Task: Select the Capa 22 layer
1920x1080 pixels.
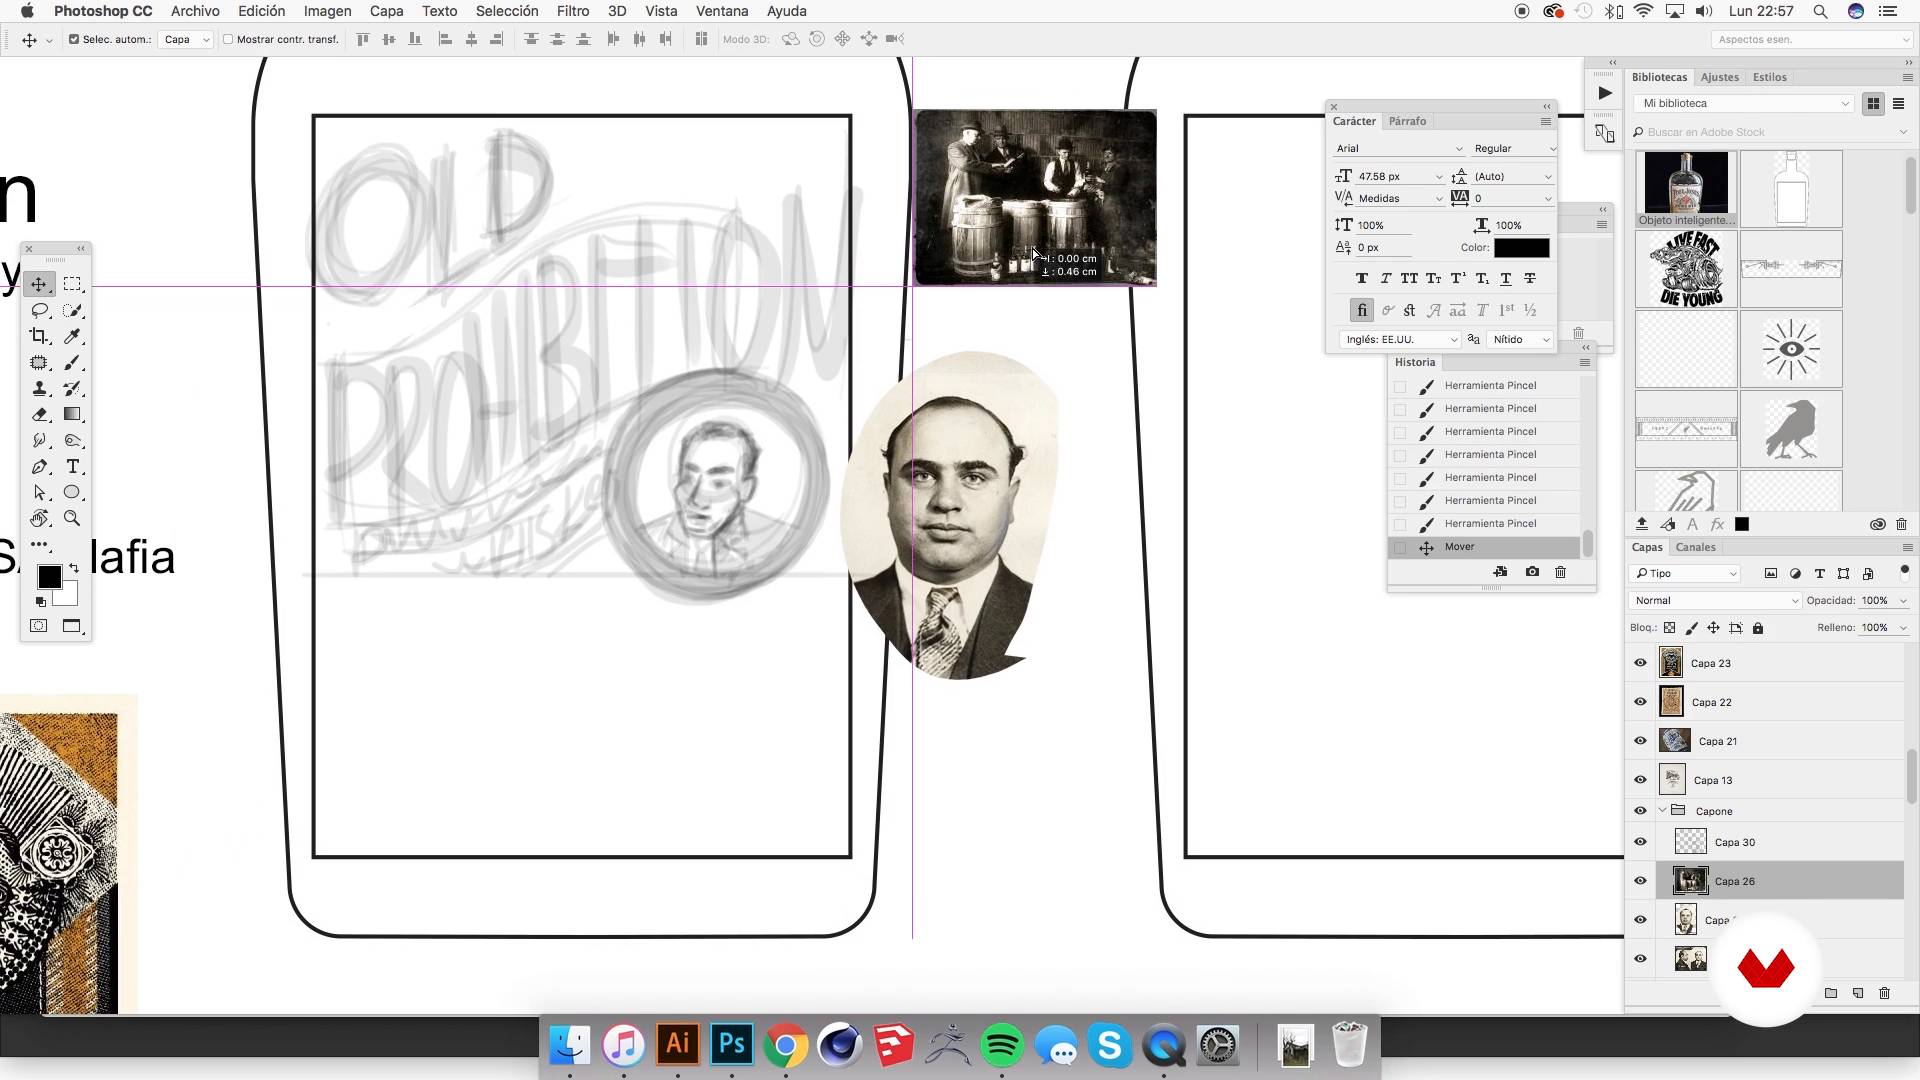Action: coord(1780,702)
